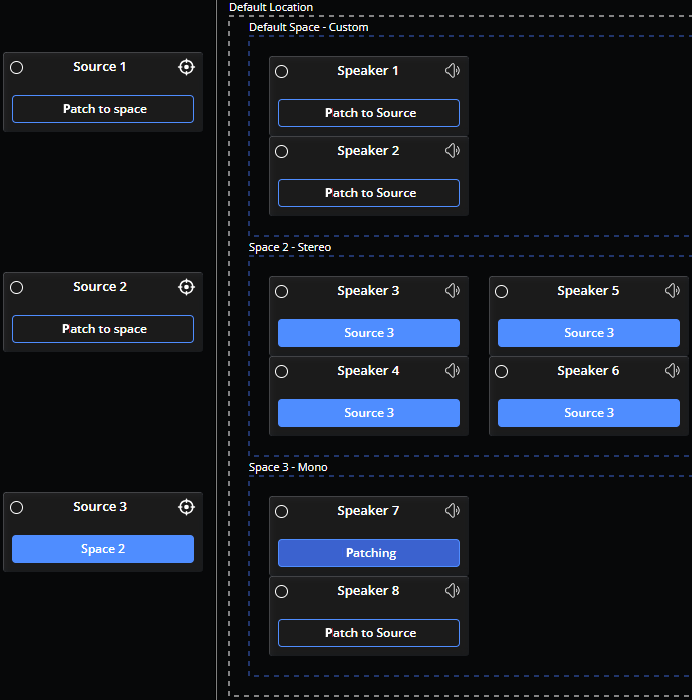The height and width of the screenshot is (700, 692).
Task: Select the Speaker 4 radio circle
Action: (282, 371)
